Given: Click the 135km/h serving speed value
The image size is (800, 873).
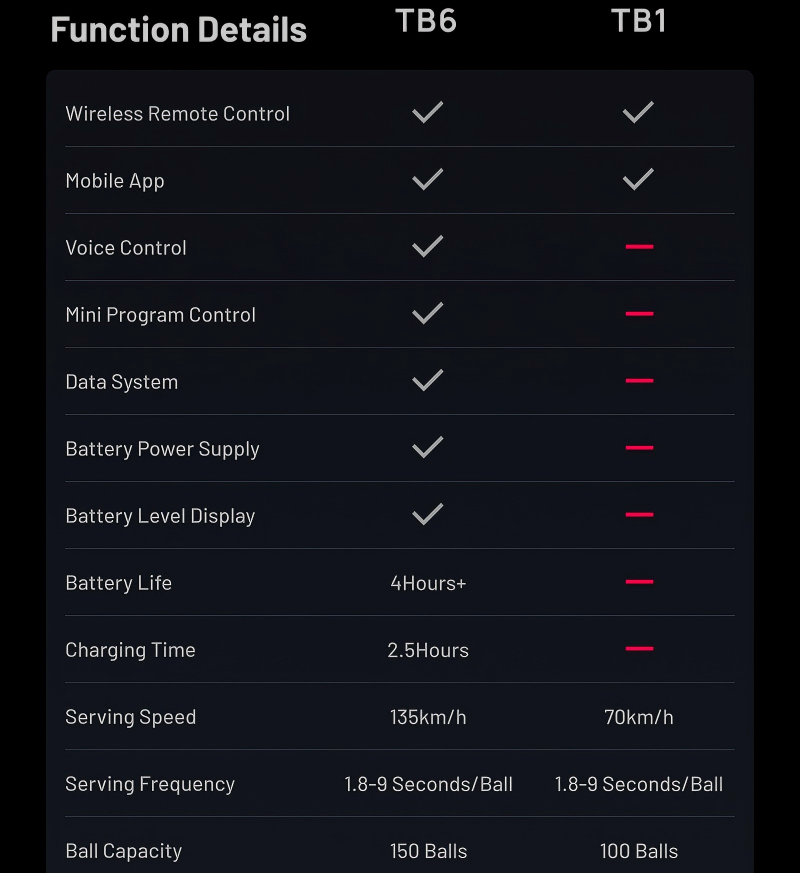Looking at the screenshot, I should (x=428, y=717).
